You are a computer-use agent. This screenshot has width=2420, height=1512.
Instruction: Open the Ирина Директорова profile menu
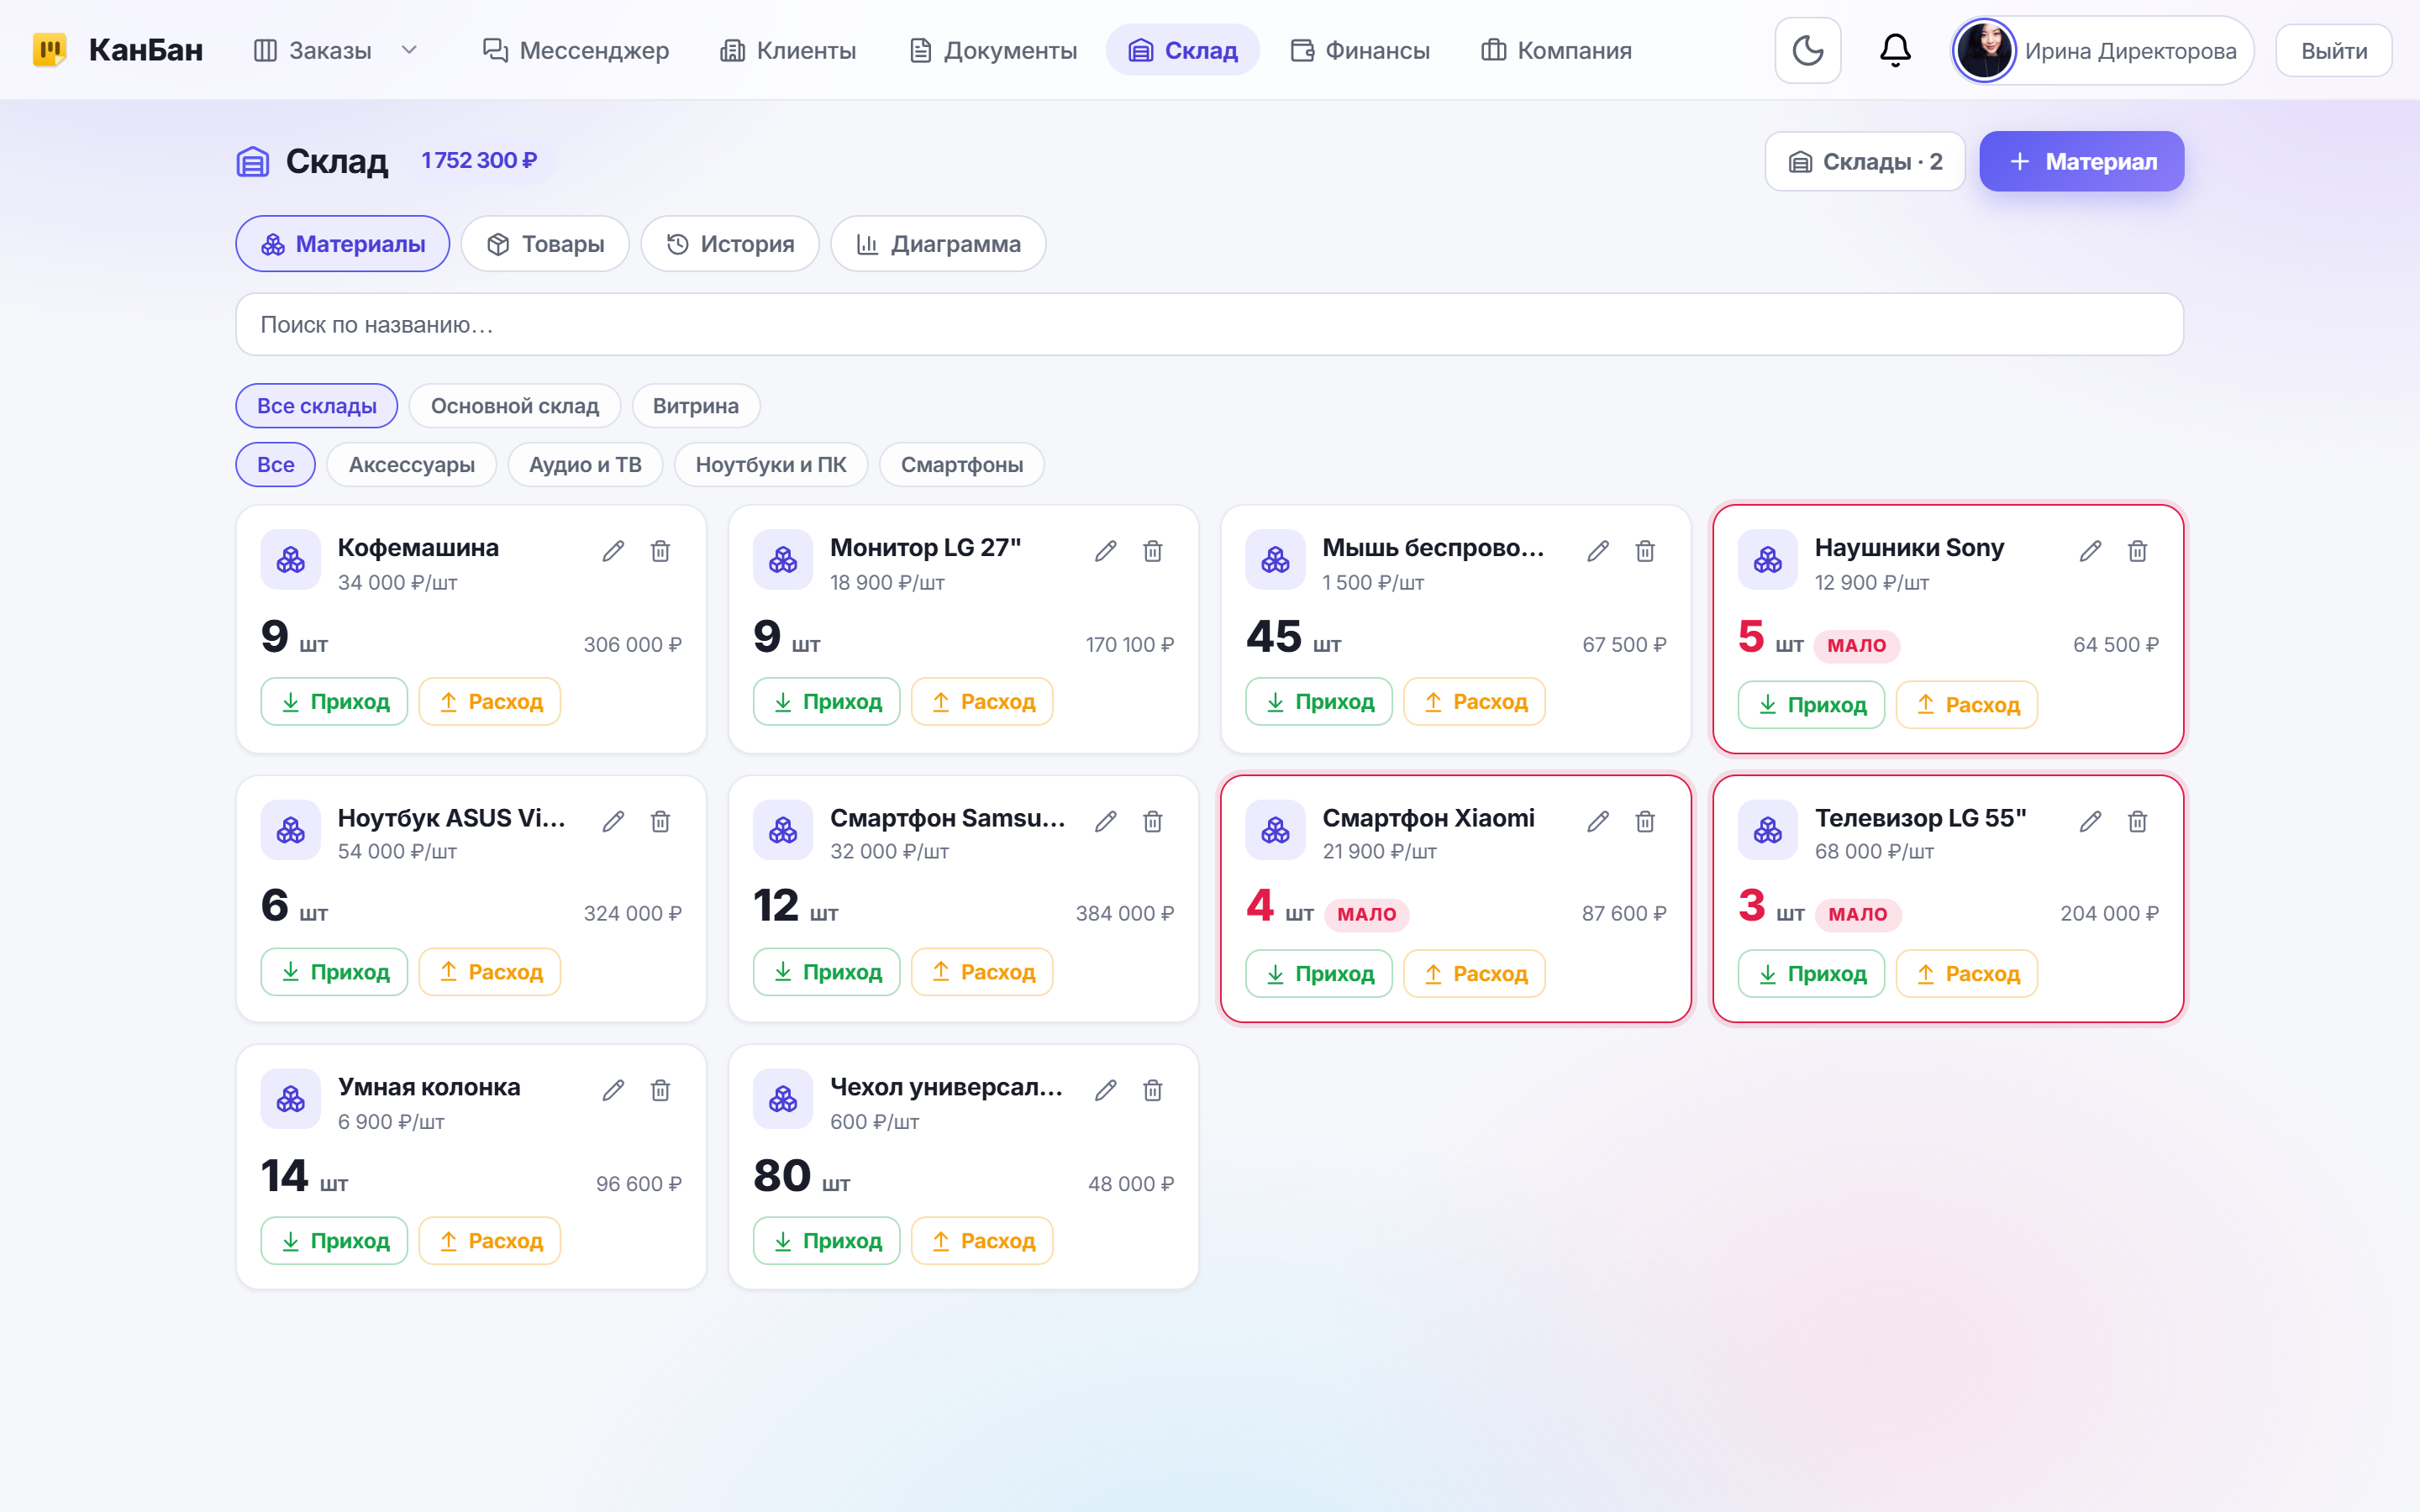pos(2101,50)
